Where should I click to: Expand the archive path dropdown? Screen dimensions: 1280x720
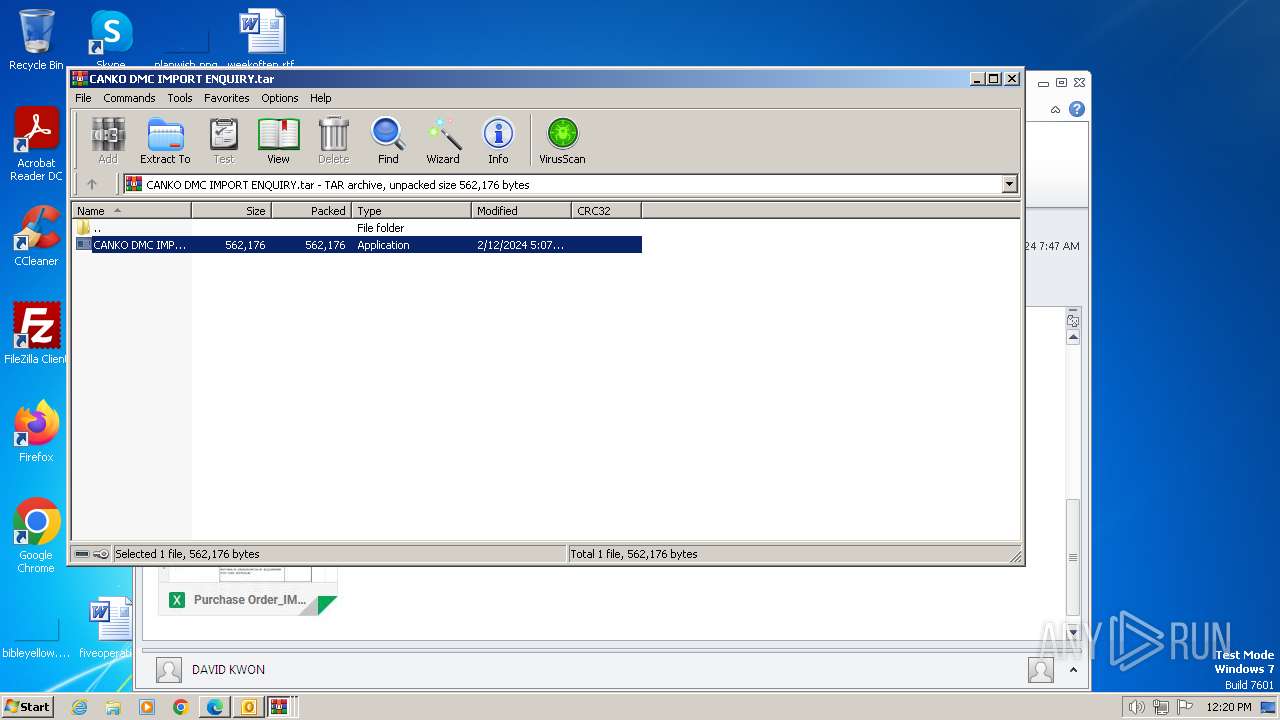coord(1009,184)
